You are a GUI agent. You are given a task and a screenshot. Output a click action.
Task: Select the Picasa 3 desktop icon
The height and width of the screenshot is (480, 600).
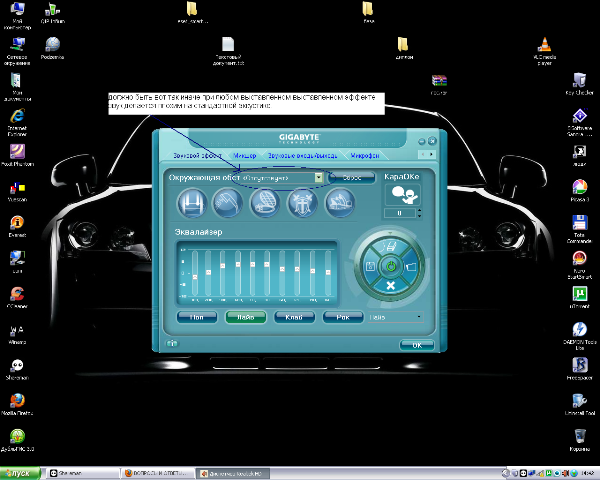[x=580, y=191]
